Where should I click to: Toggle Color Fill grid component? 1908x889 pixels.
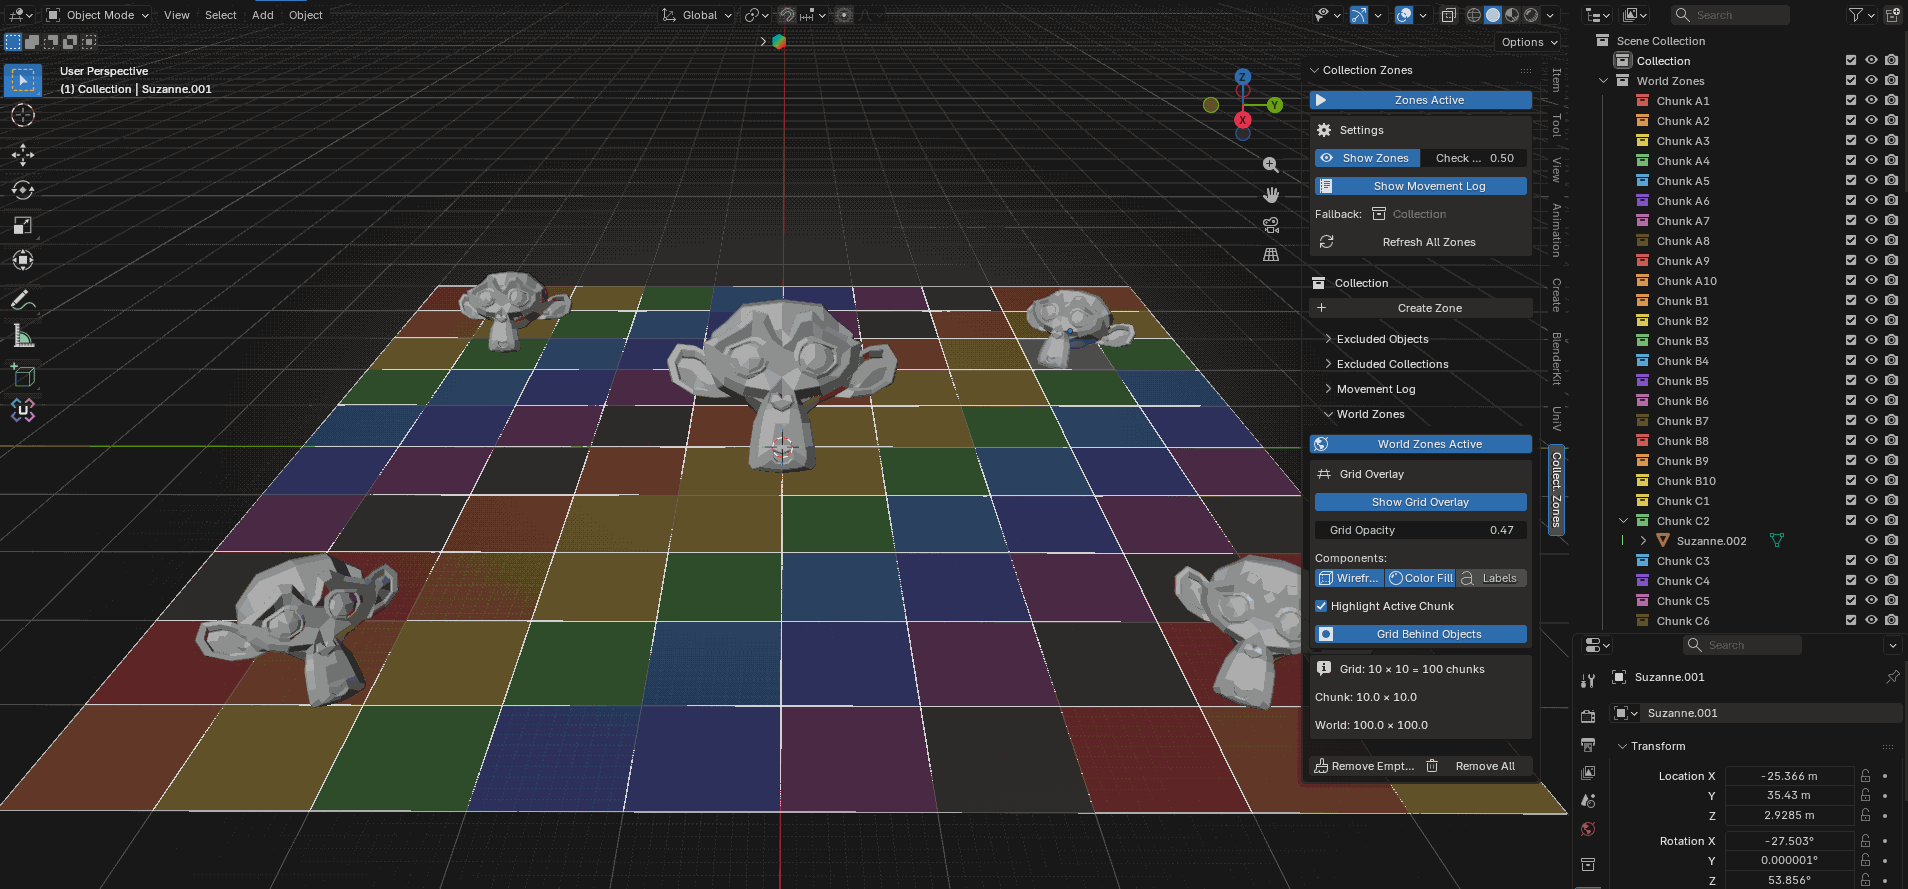click(1420, 578)
